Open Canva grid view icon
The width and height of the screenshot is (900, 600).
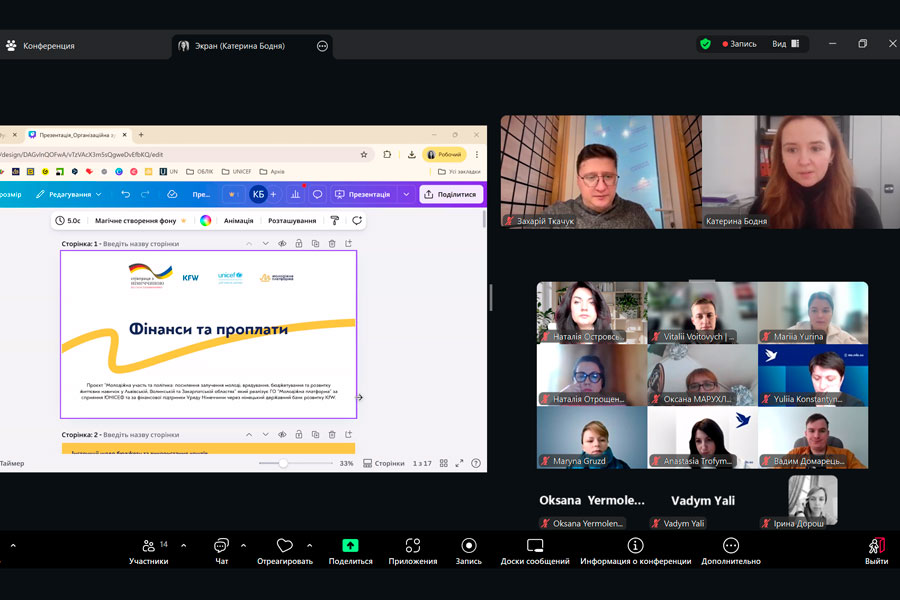click(x=444, y=463)
